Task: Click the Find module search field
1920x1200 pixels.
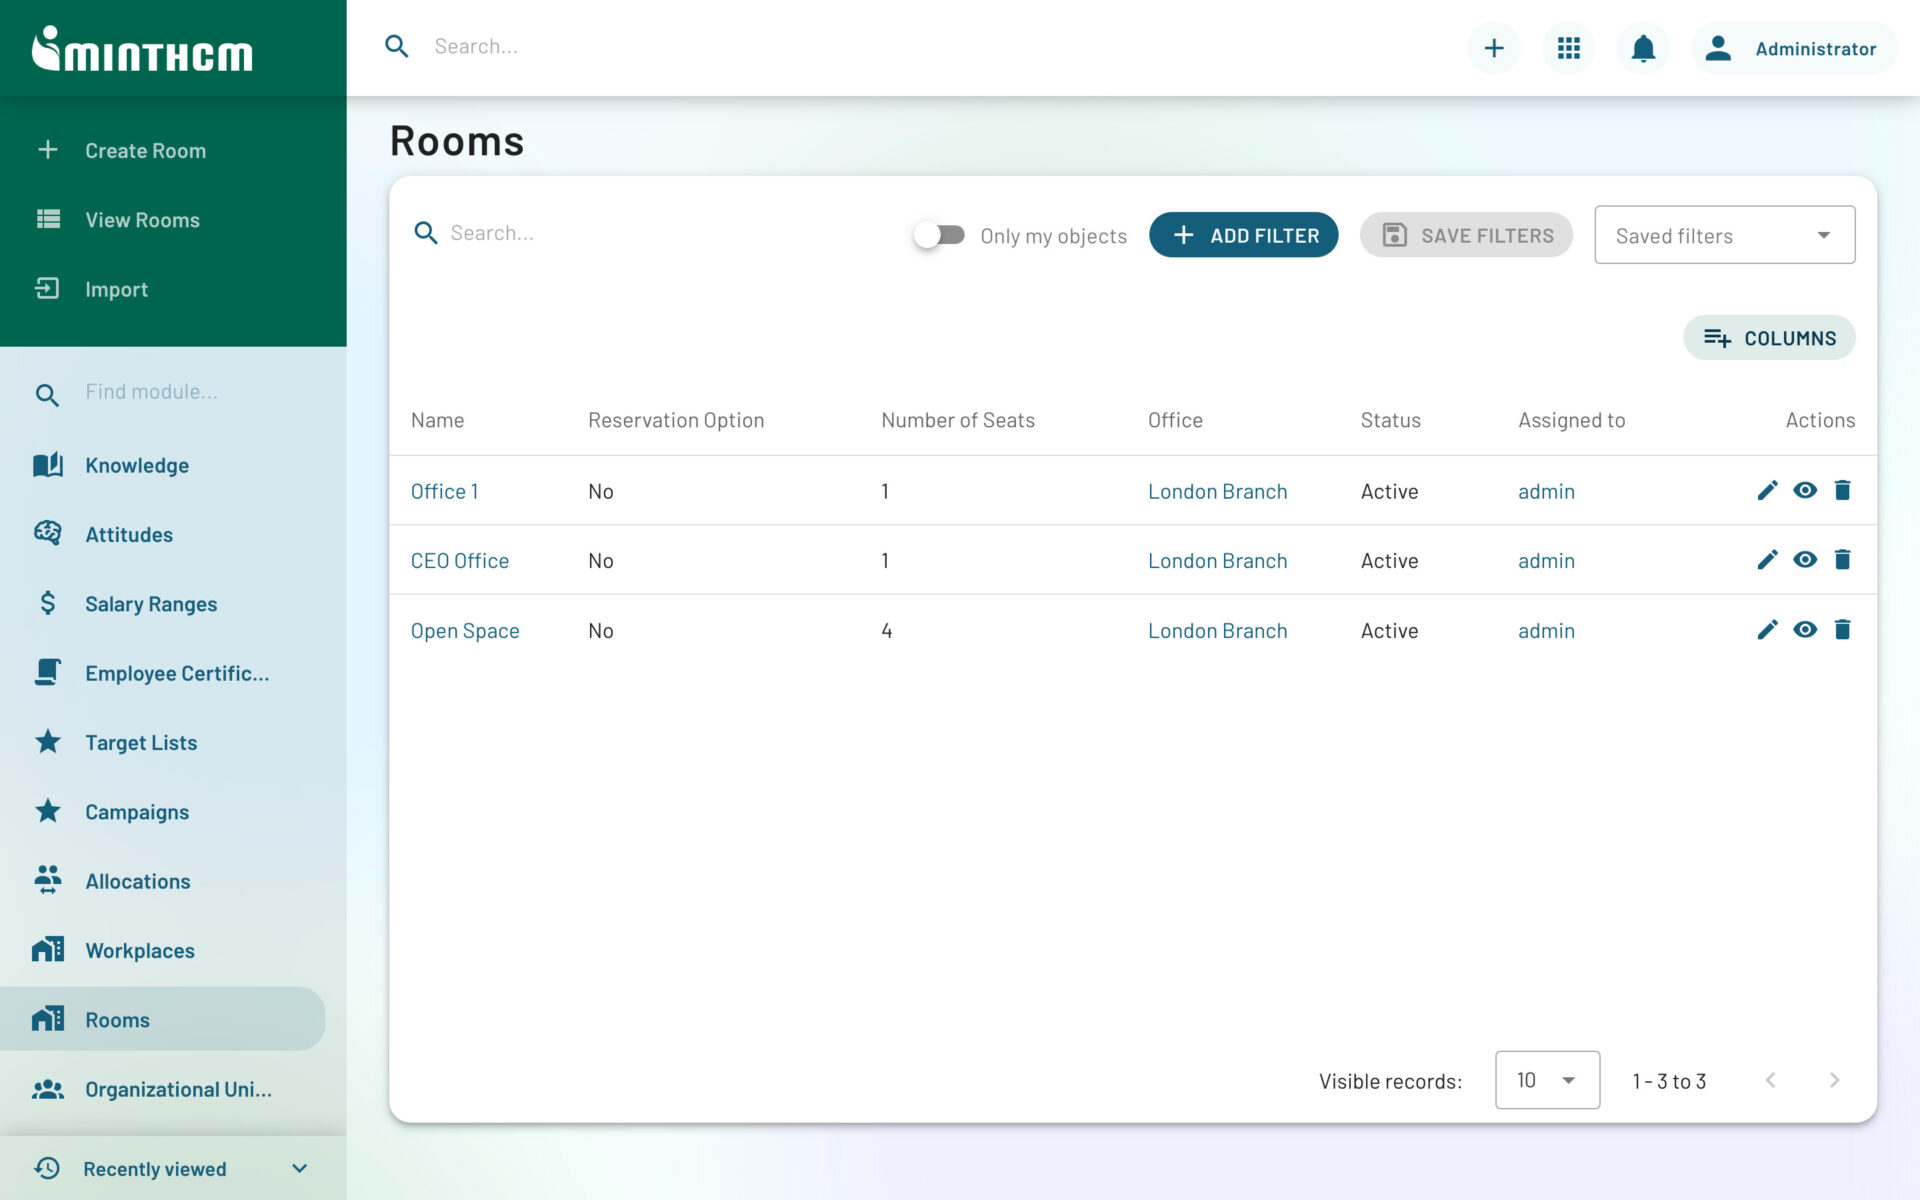Action: click(x=150, y=391)
